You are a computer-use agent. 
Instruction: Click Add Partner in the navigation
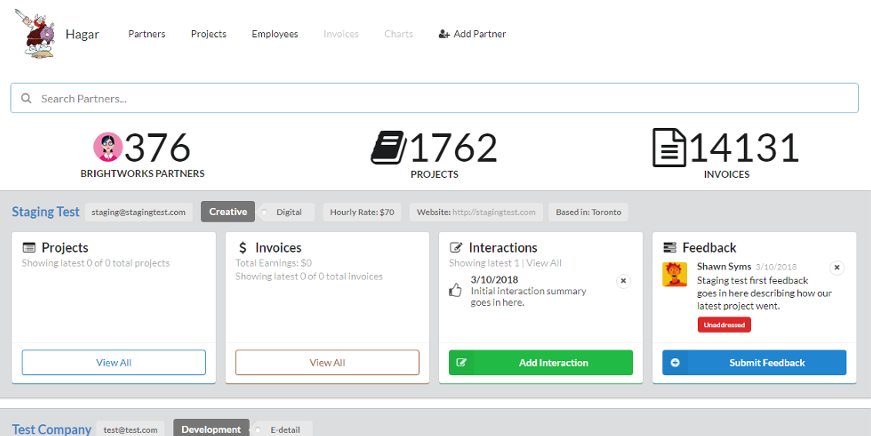tap(472, 34)
